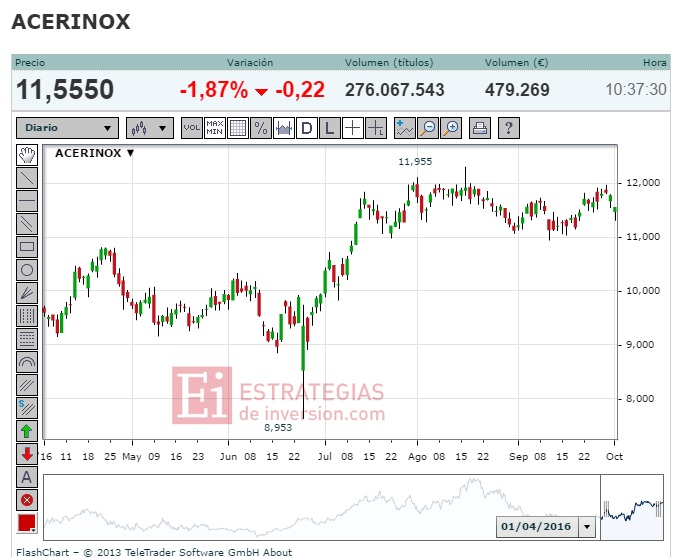Open the start date dropdown arrow
The height and width of the screenshot is (557, 673).
click(x=586, y=527)
